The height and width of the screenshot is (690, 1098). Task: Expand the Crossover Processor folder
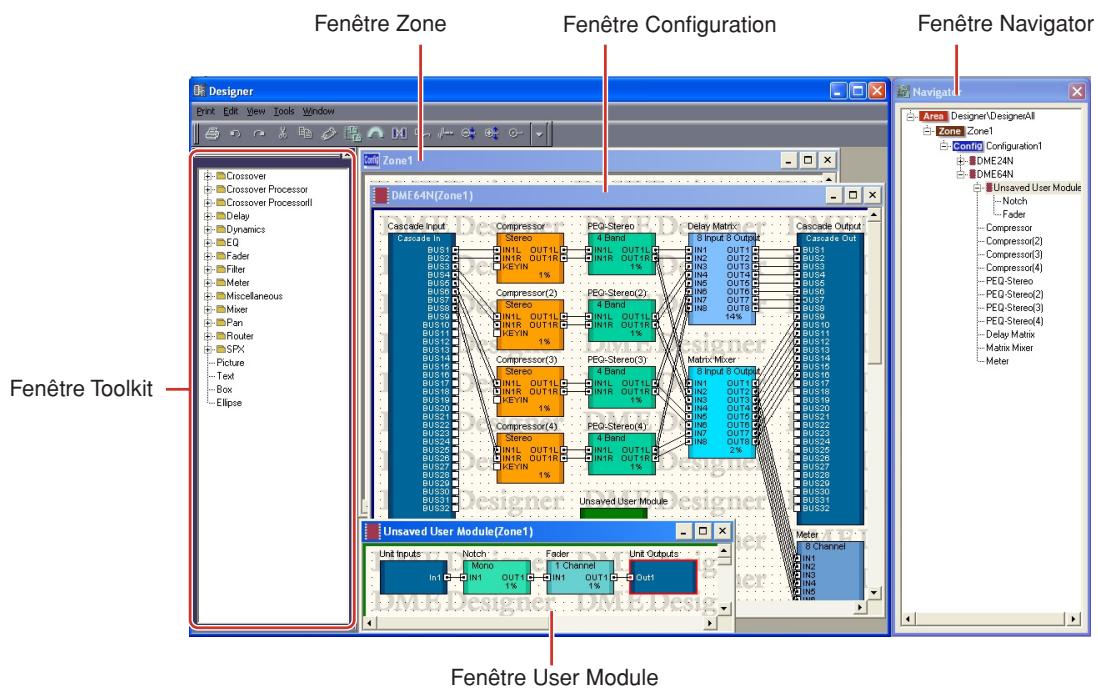pos(208,189)
